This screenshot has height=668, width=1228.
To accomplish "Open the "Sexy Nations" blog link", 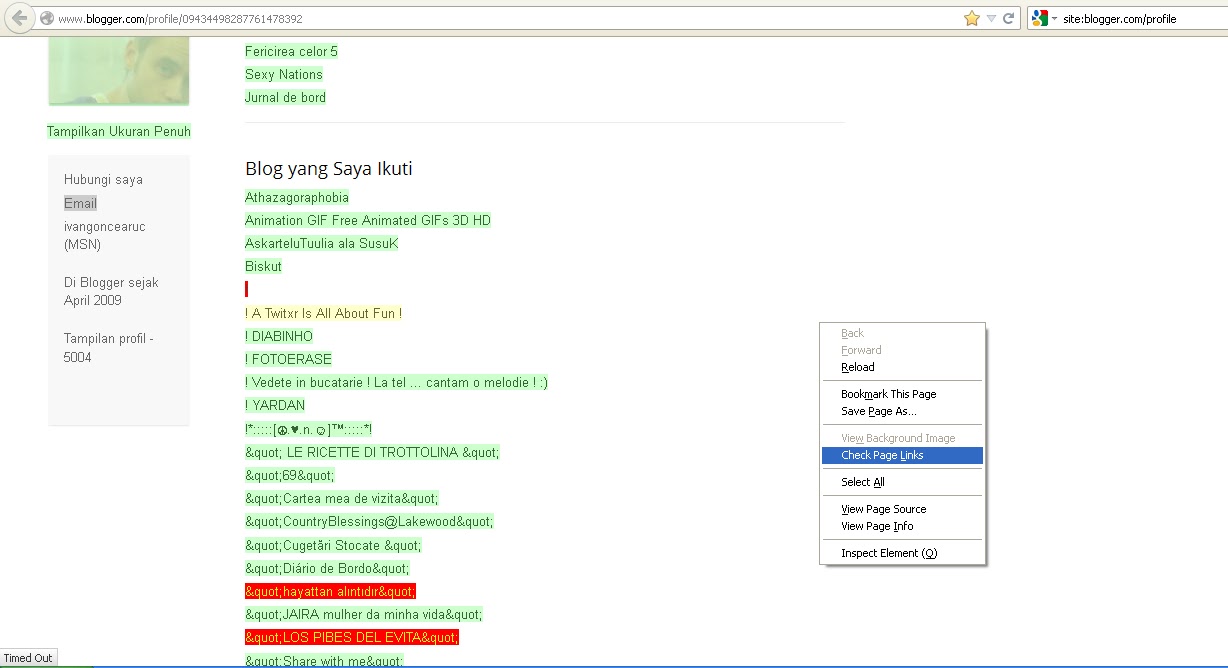I will [284, 74].
